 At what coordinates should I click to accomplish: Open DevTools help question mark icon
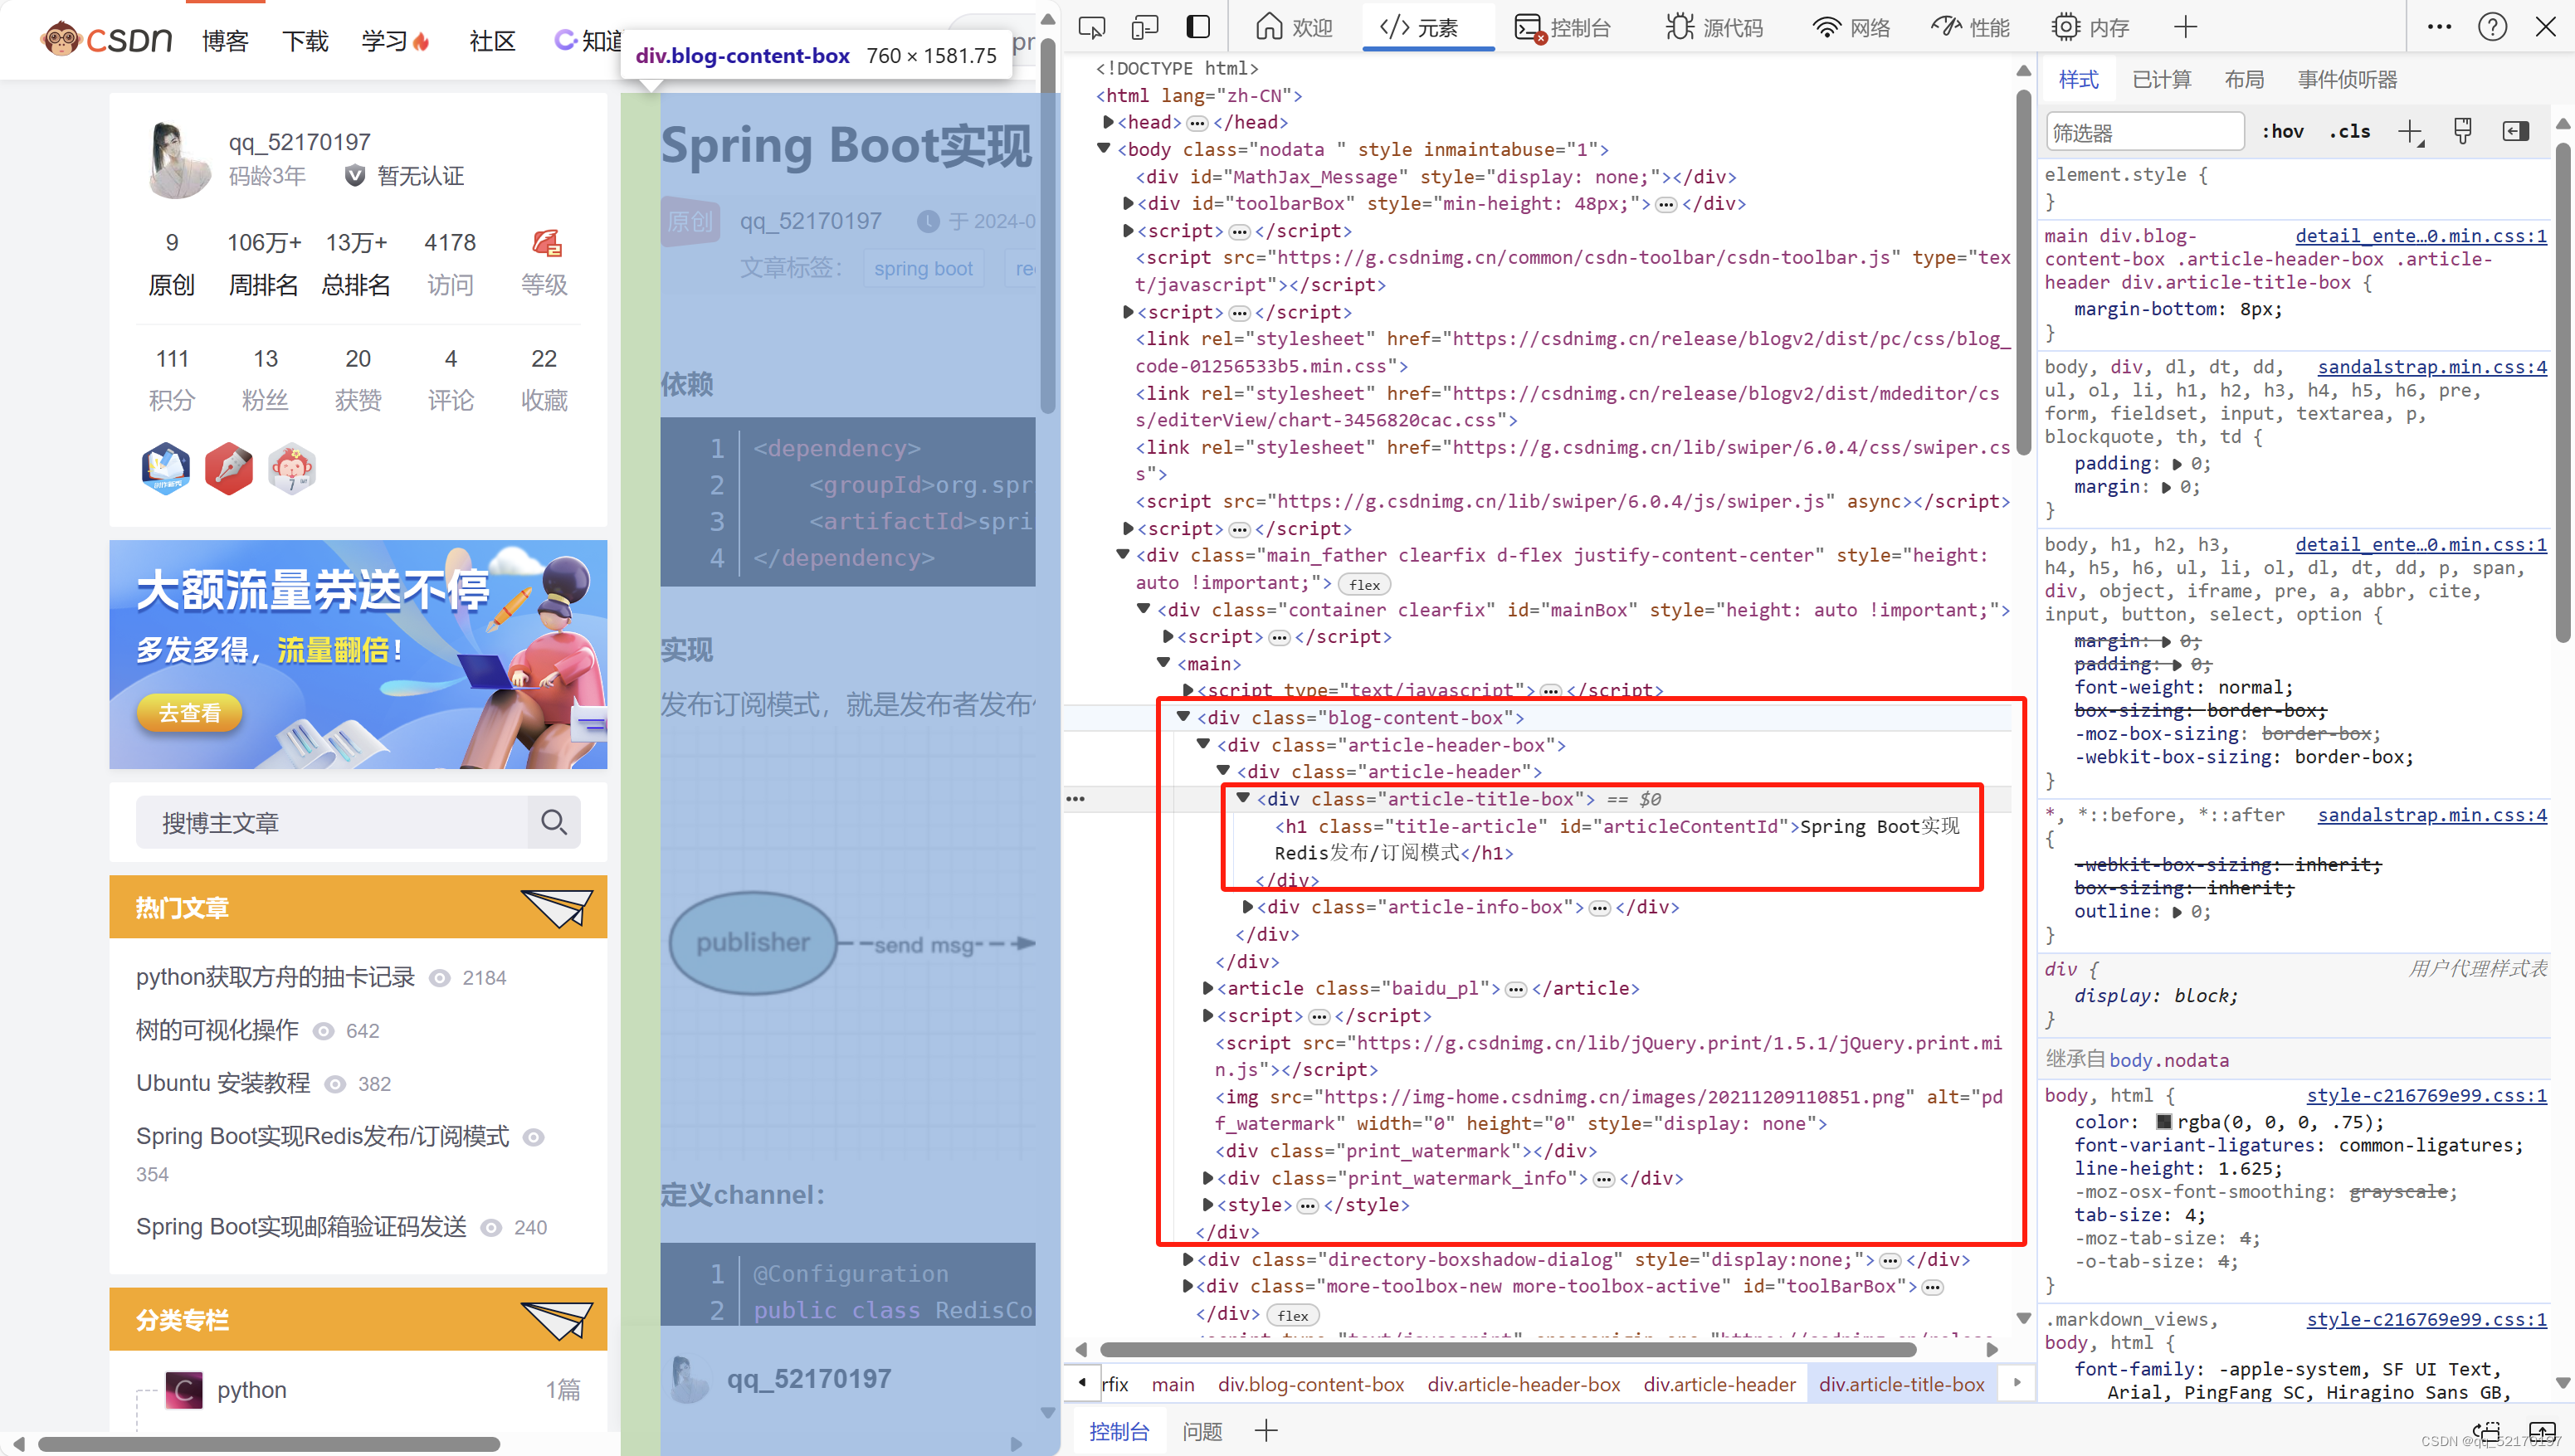2492,27
